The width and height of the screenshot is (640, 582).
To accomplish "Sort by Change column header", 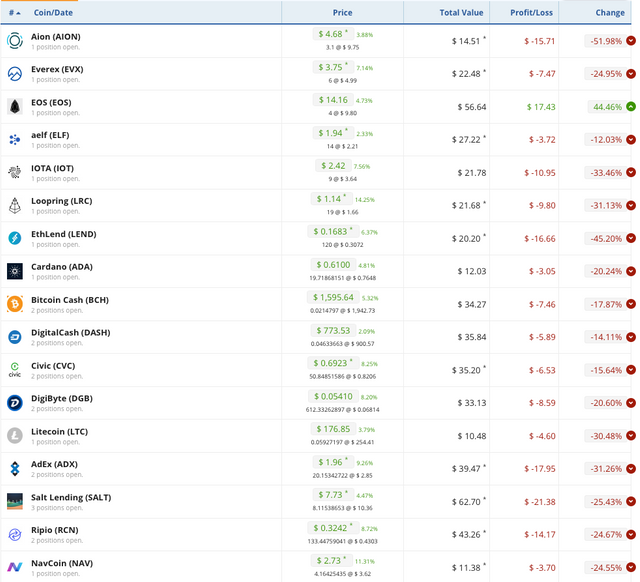I will 610,13.
